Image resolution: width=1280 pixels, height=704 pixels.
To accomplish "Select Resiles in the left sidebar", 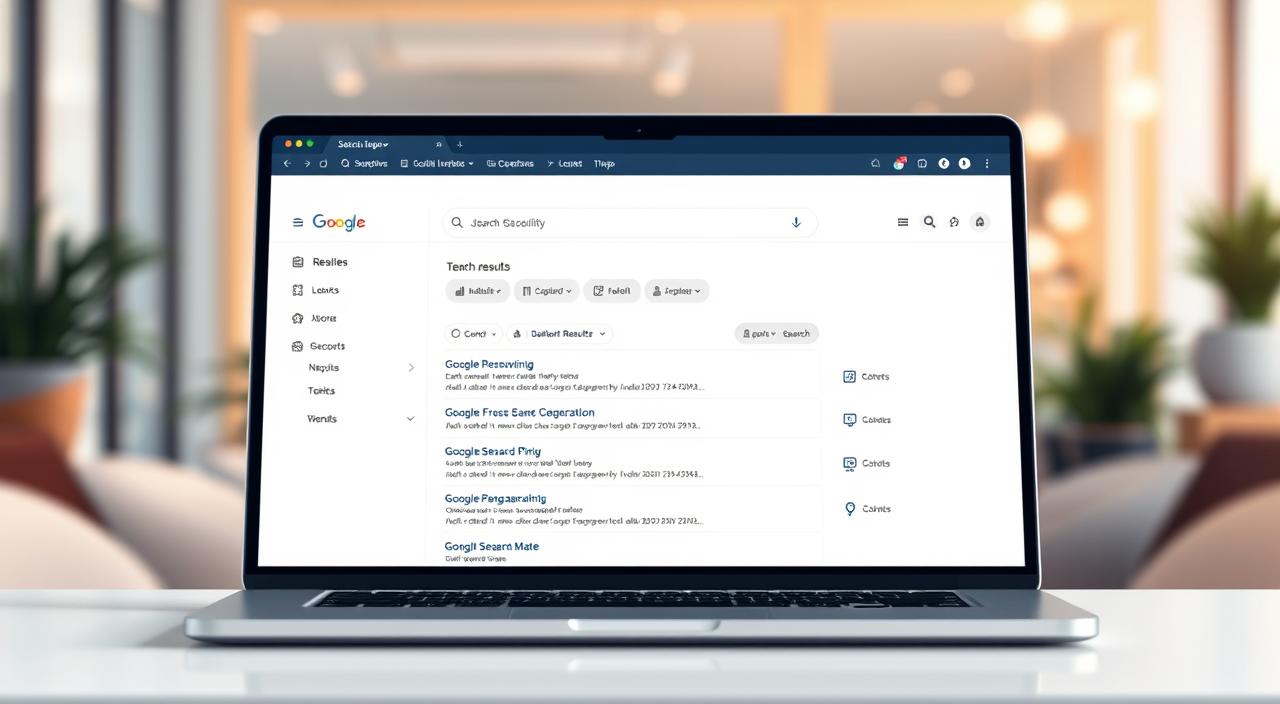I will point(330,262).
